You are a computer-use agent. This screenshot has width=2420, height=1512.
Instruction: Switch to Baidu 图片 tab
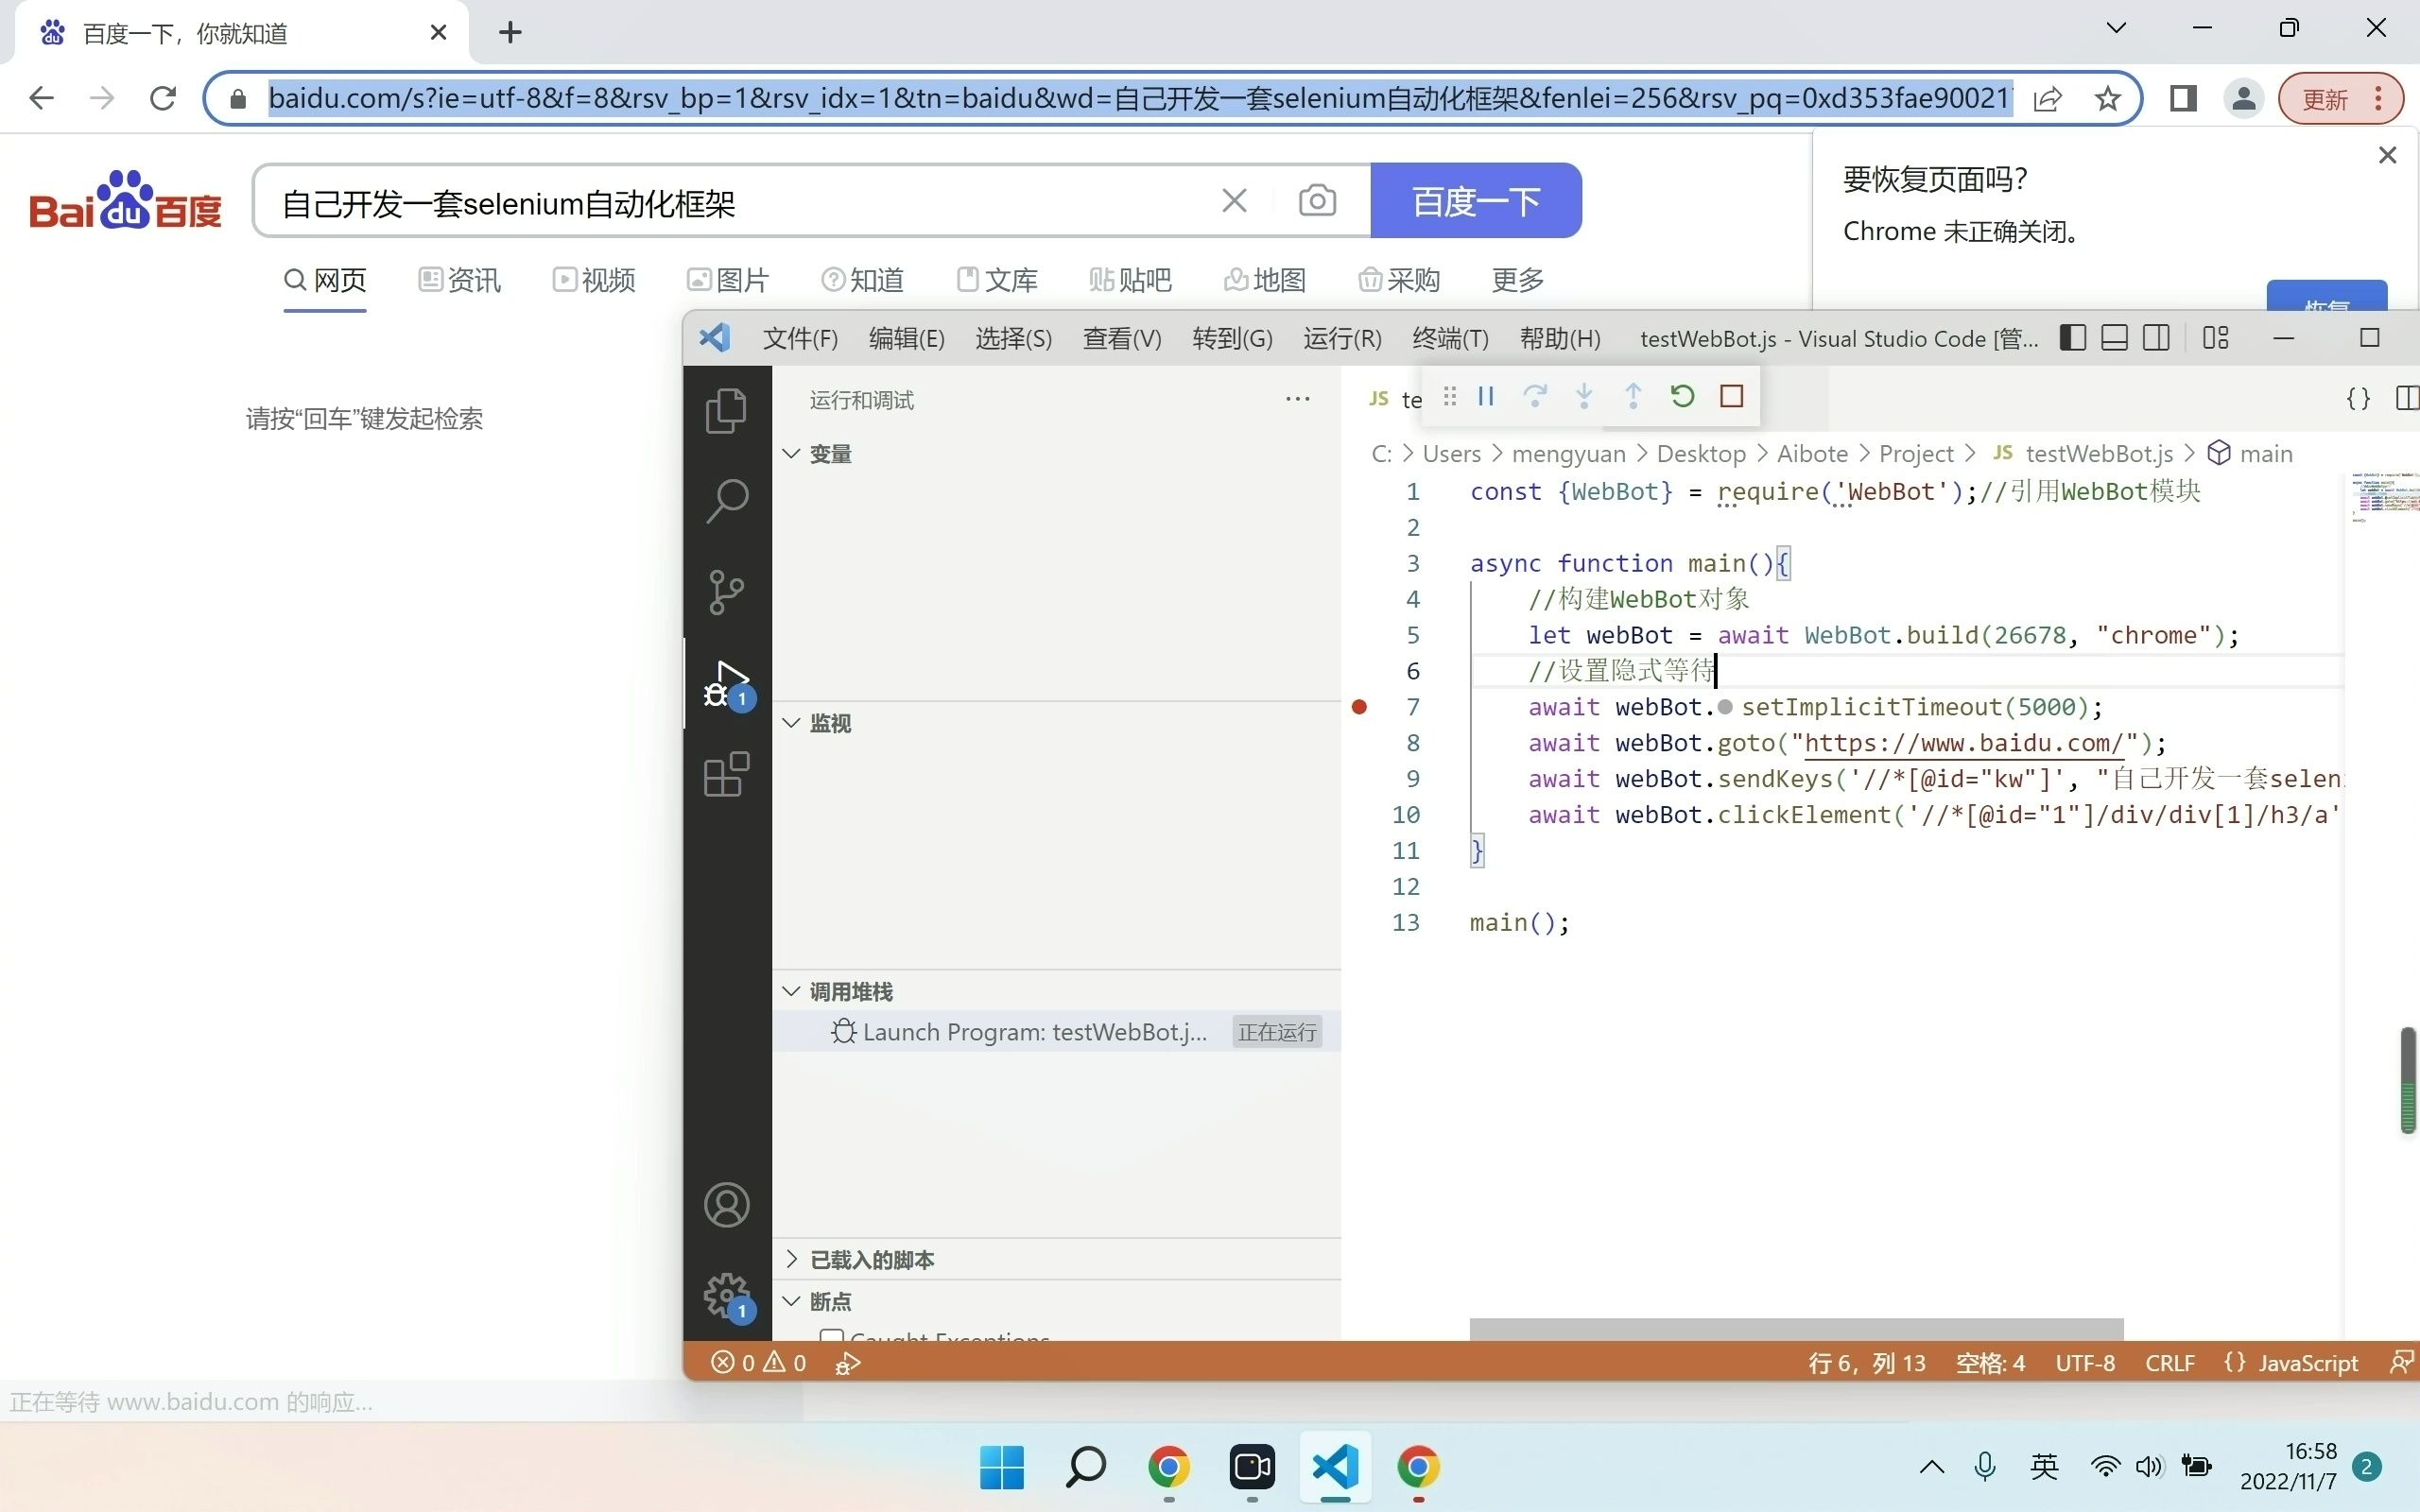click(x=728, y=280)
